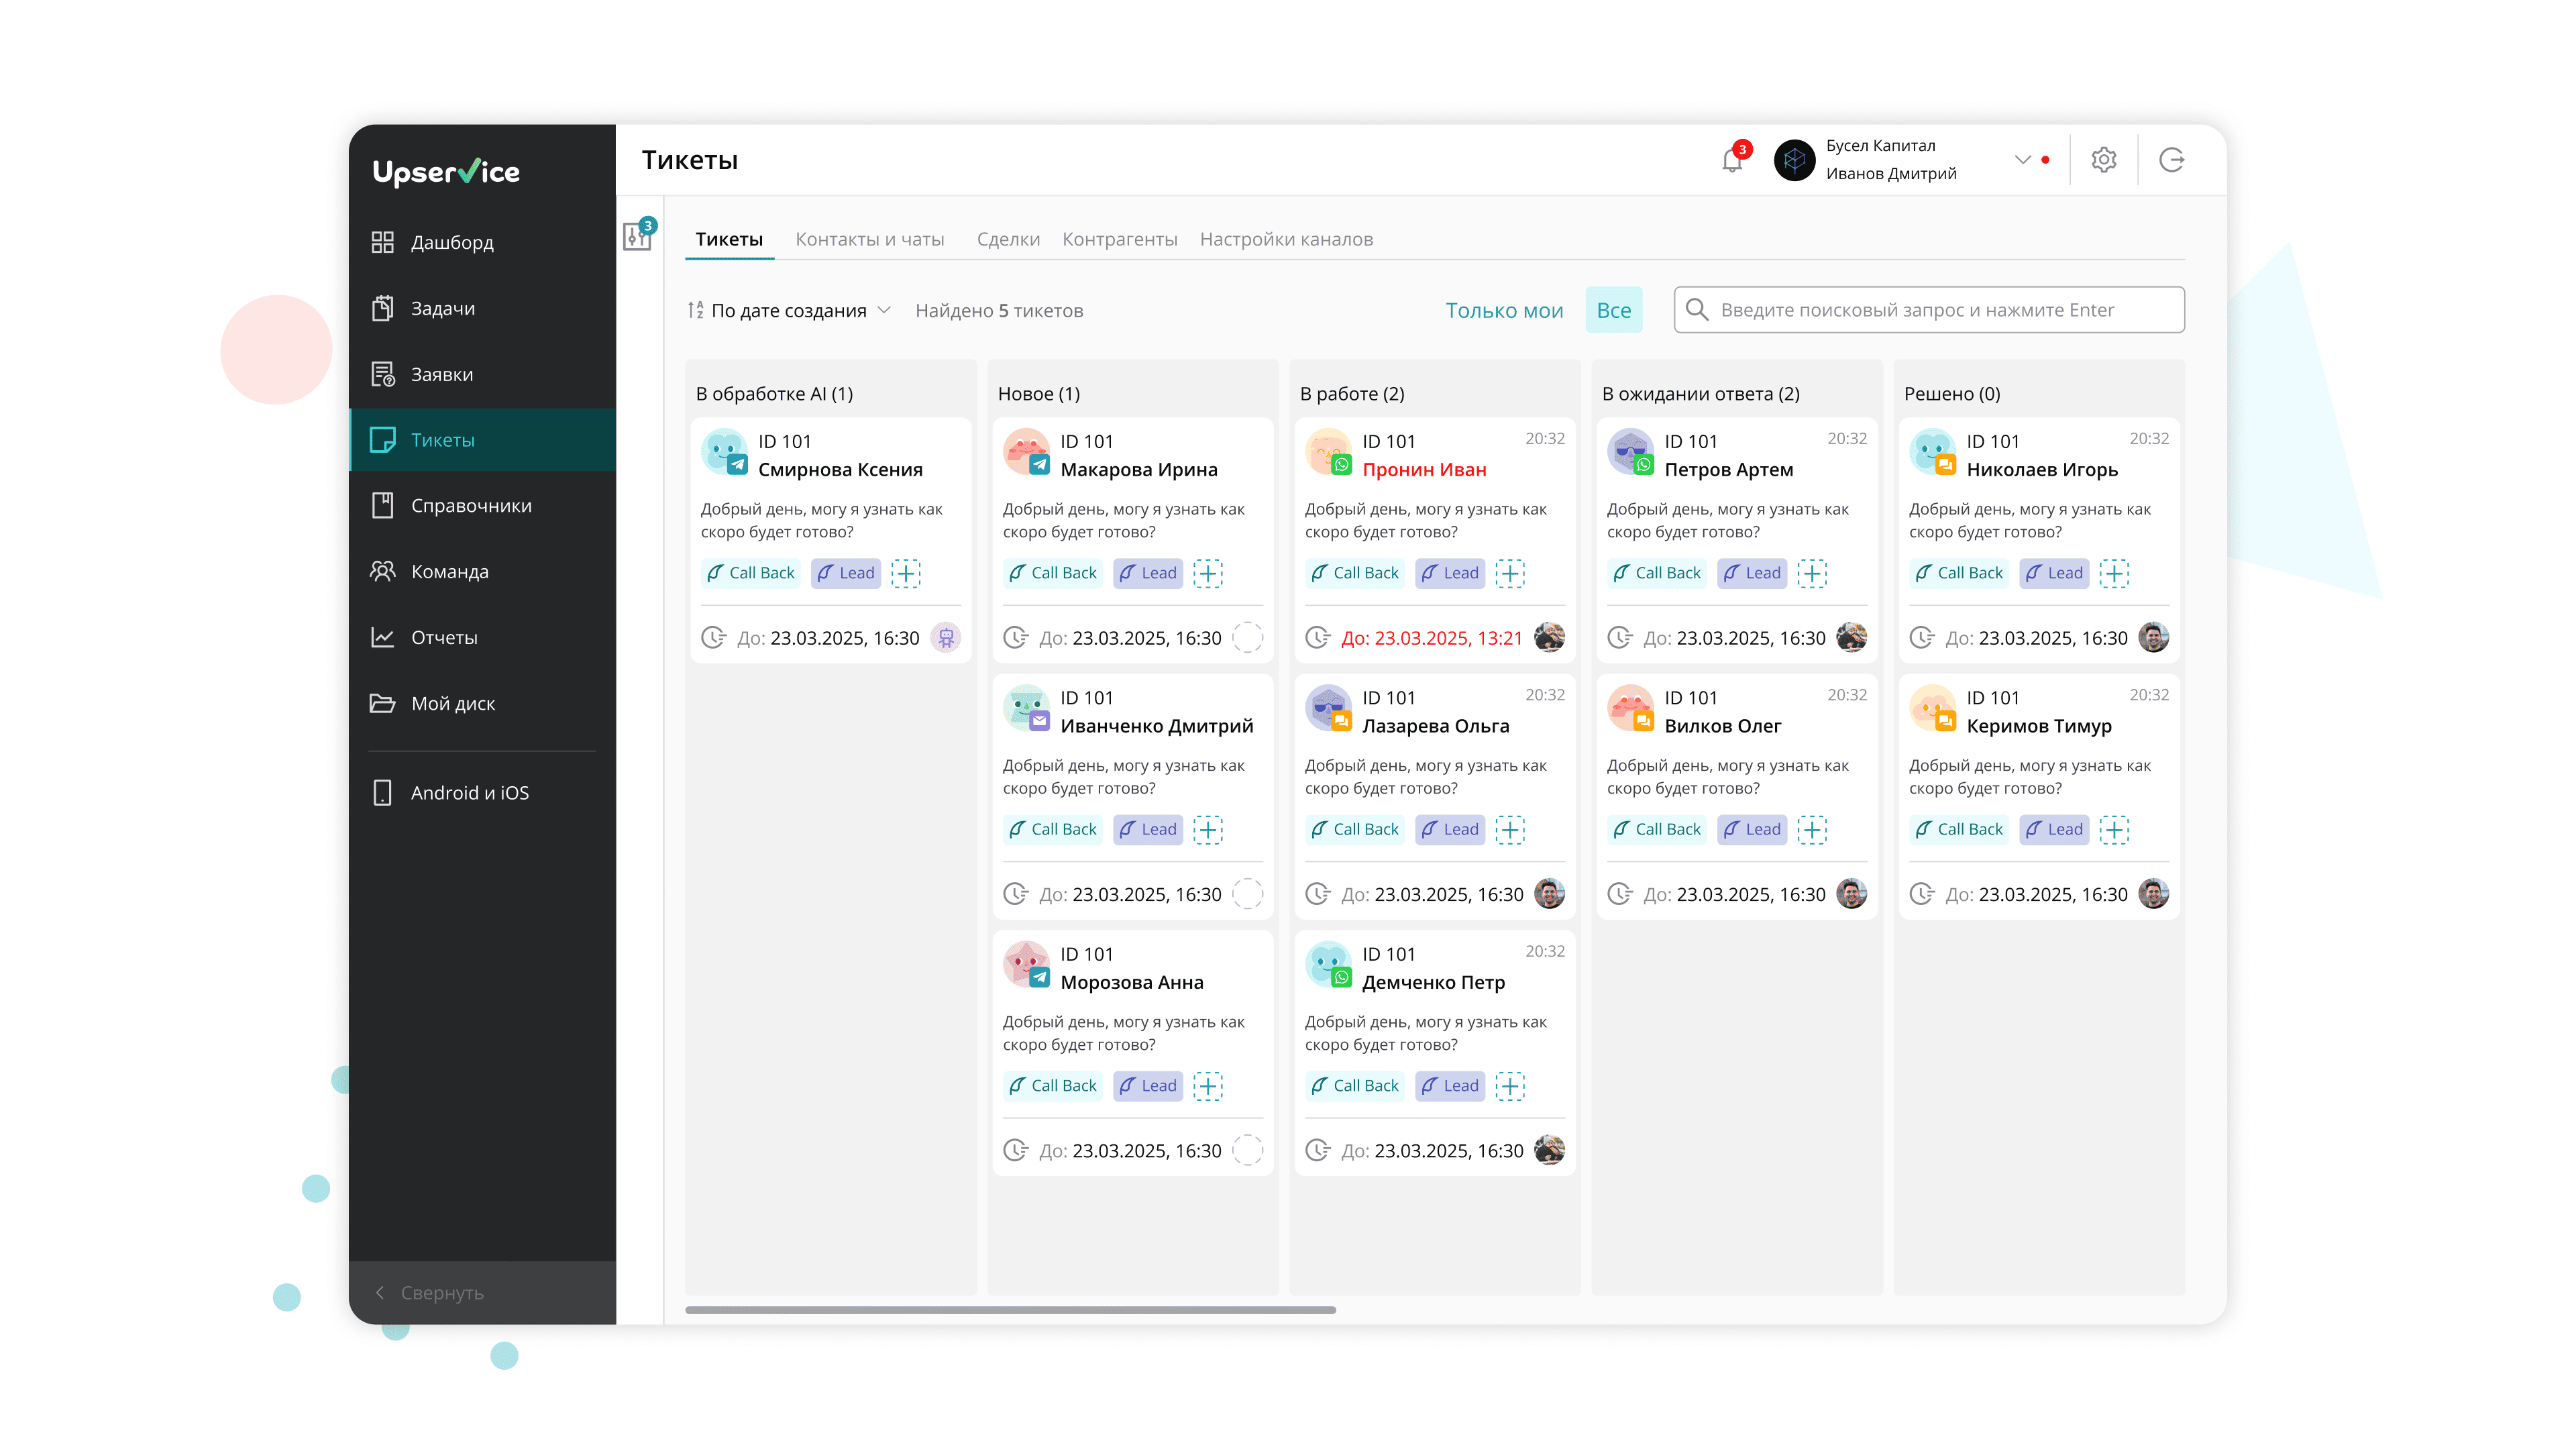Click the Новое (1) column header

pyautogui.click(x=1039, y=394)
